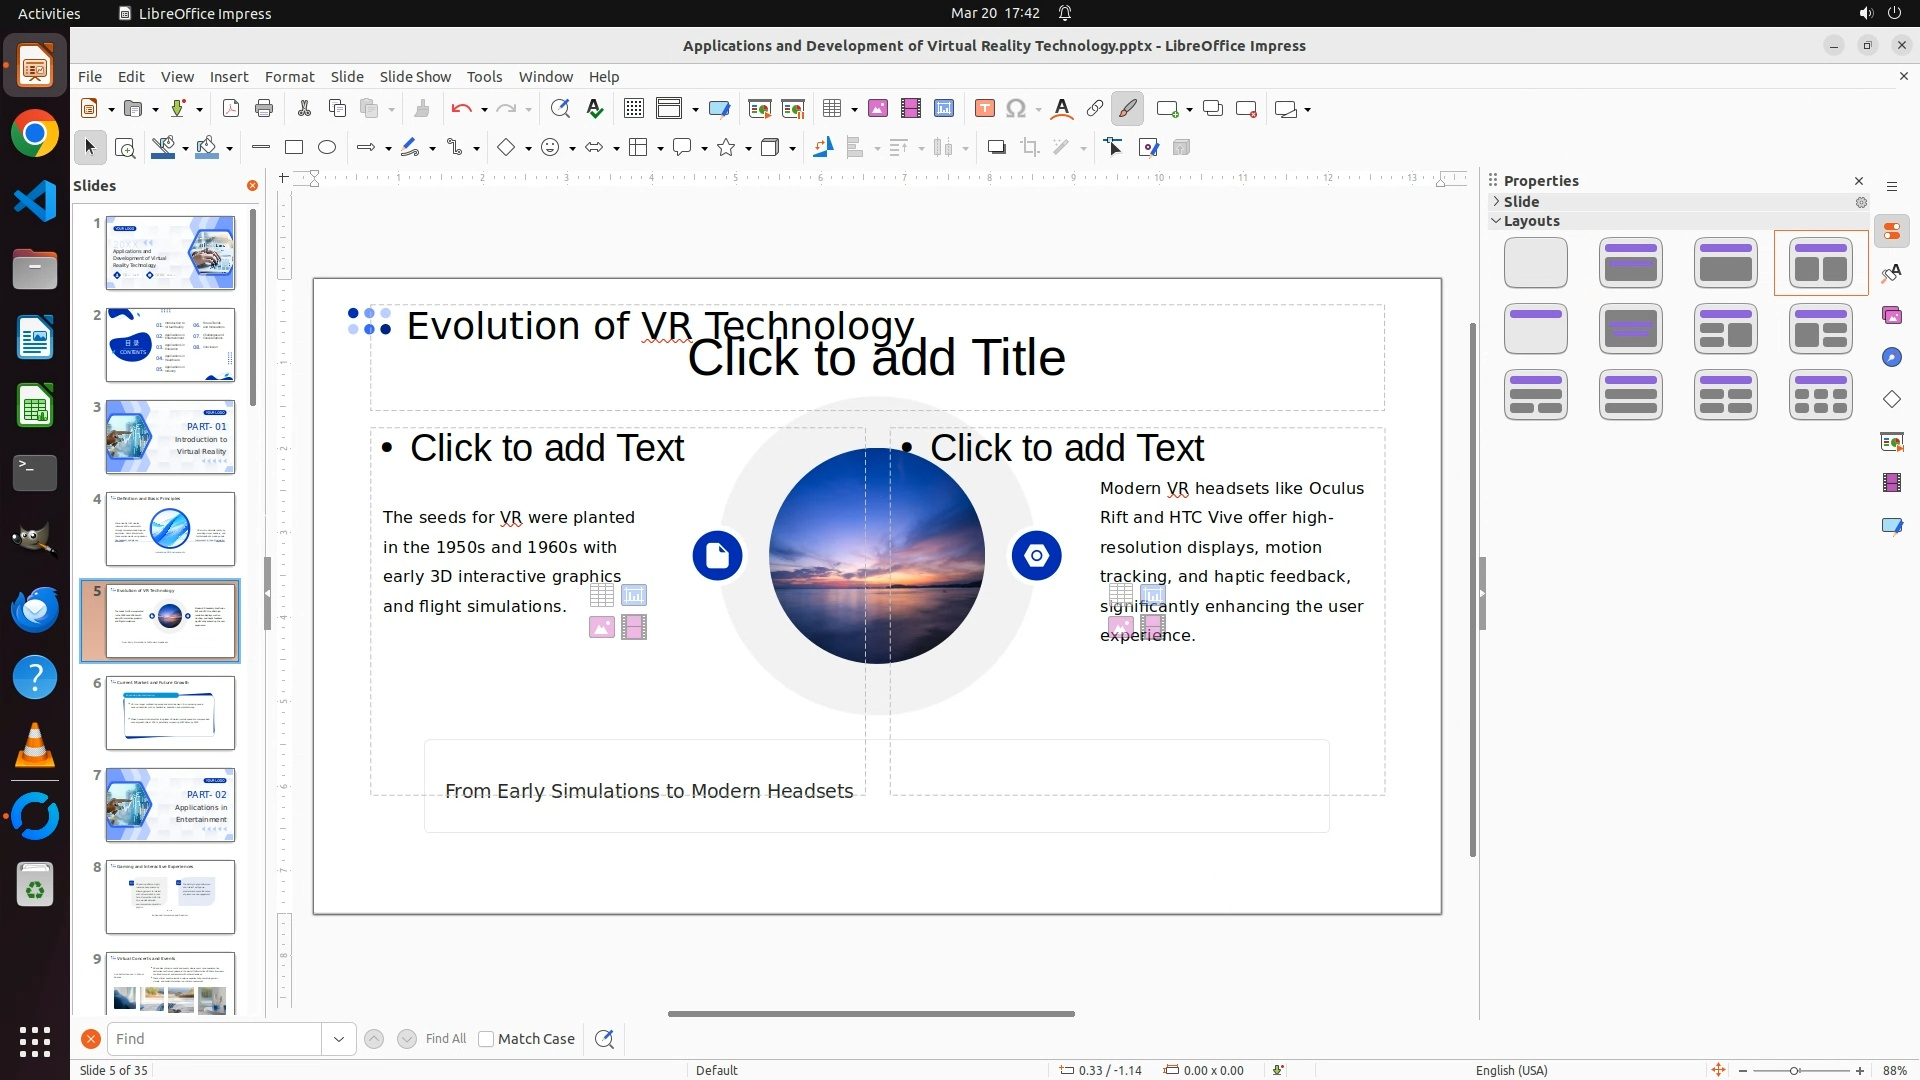Select slide 7 thumbnail in Slides panel
This screenshot has width=1920, height=1080.
coord(170,805)
